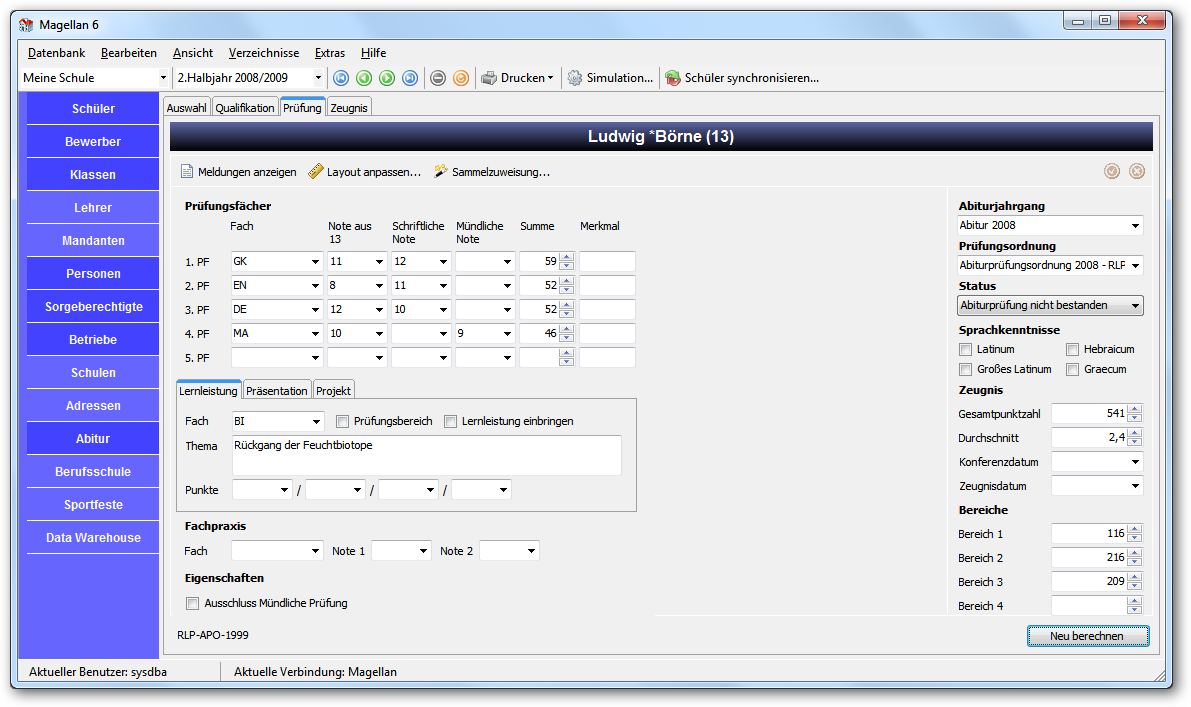
Task: Check the Hebraicum checkbox
Action: coord(1073,349)
